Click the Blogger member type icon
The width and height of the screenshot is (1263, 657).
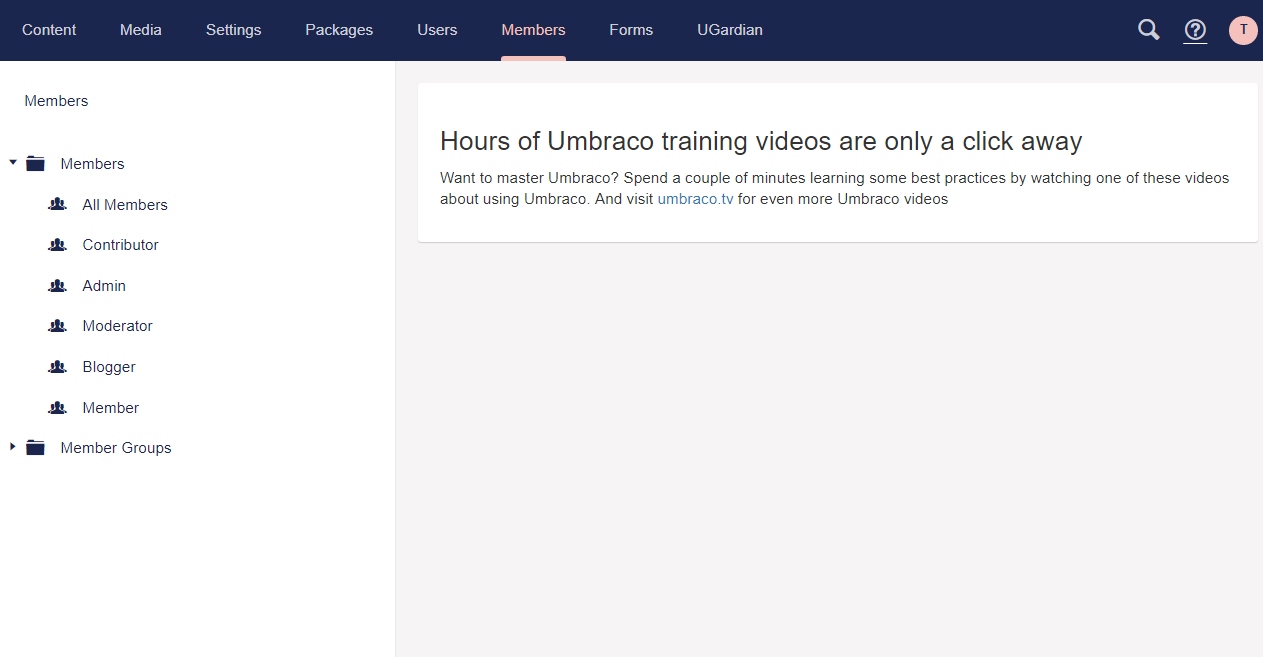coord(57,367)
